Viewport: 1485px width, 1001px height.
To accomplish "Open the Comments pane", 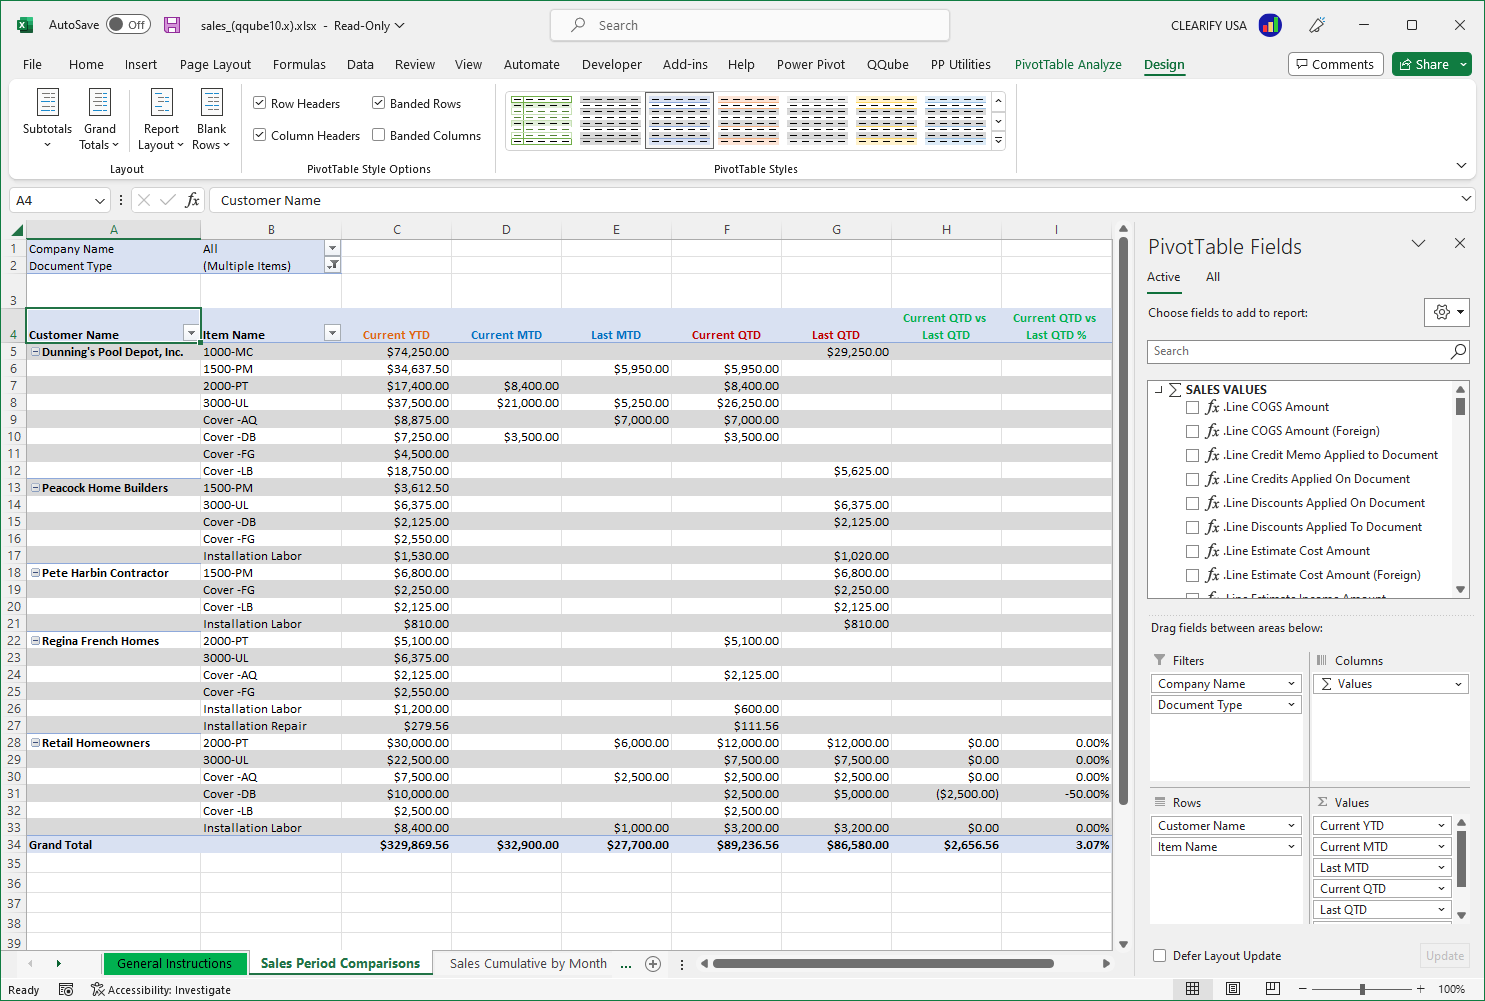I will (x=1335, y=63).
